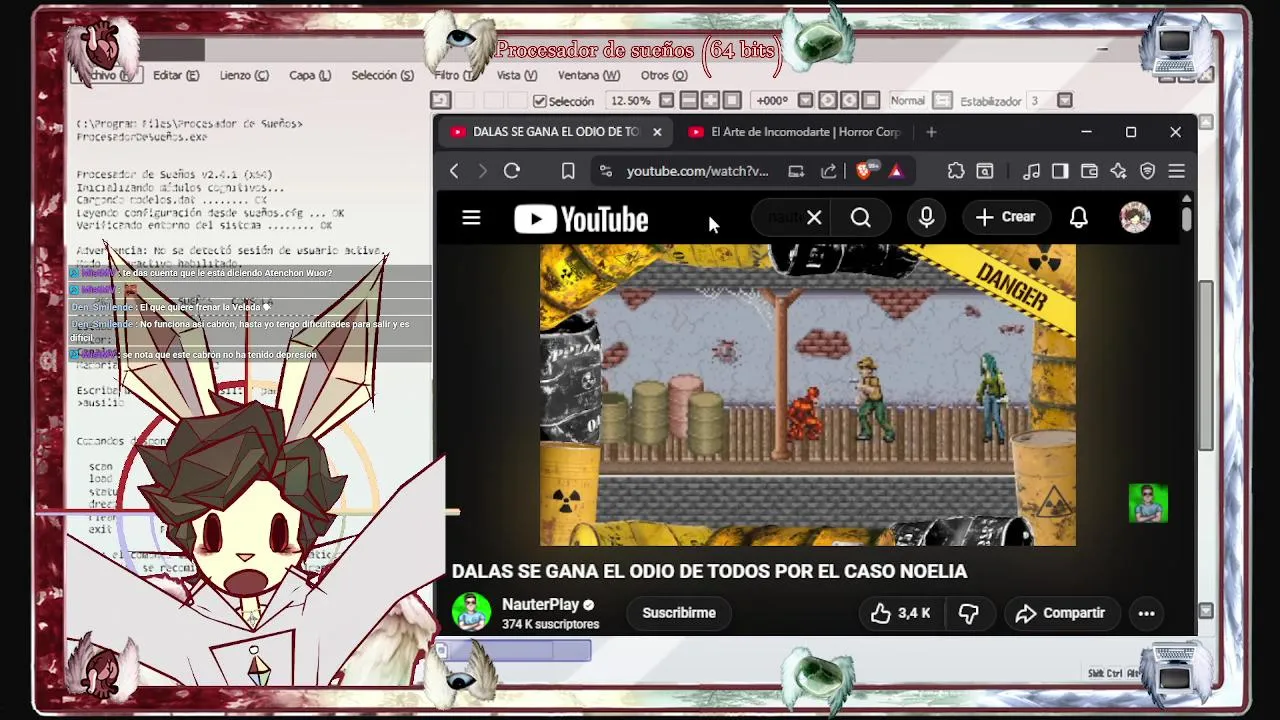
Task: Expand the +000° rotation dropdown
Action: [x=806, y=101]
